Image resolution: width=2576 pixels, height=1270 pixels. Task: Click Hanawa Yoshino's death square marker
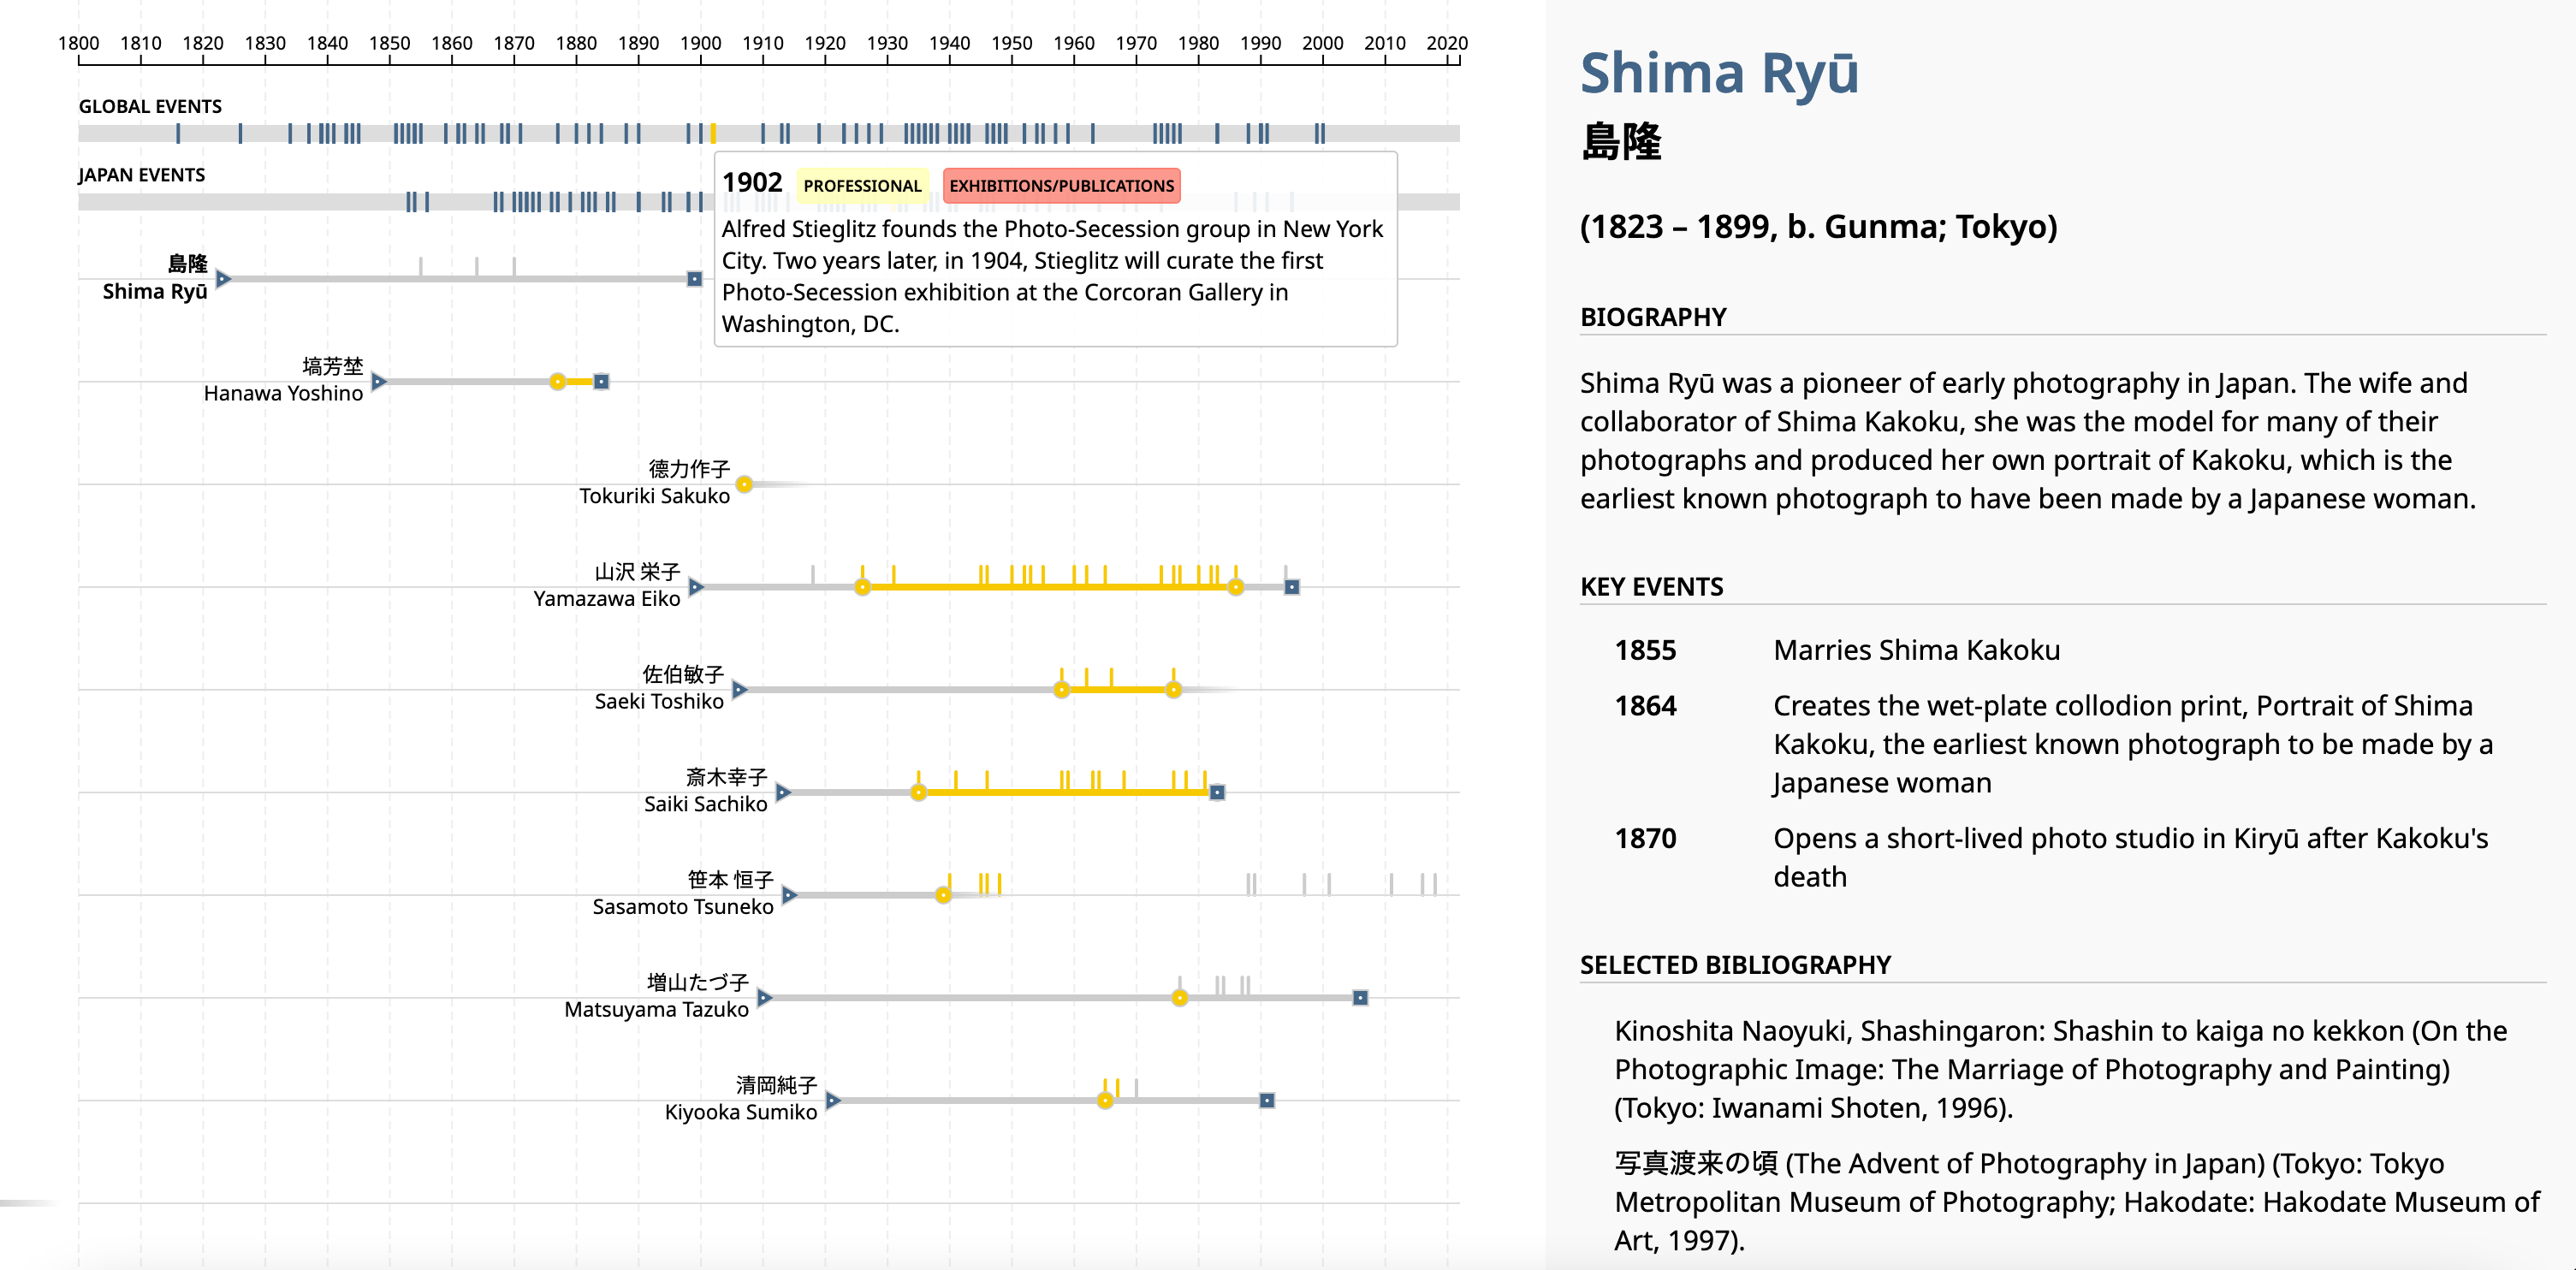pyautogui.click(x=601, y=382)
